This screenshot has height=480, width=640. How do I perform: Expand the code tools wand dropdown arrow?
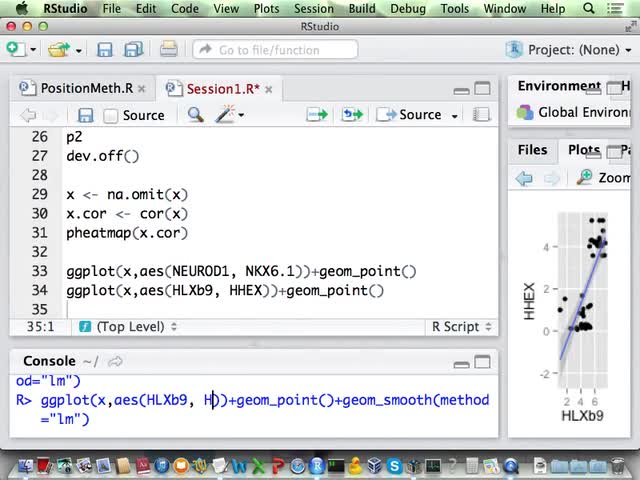pyautogui.click(x=241, y=116)
